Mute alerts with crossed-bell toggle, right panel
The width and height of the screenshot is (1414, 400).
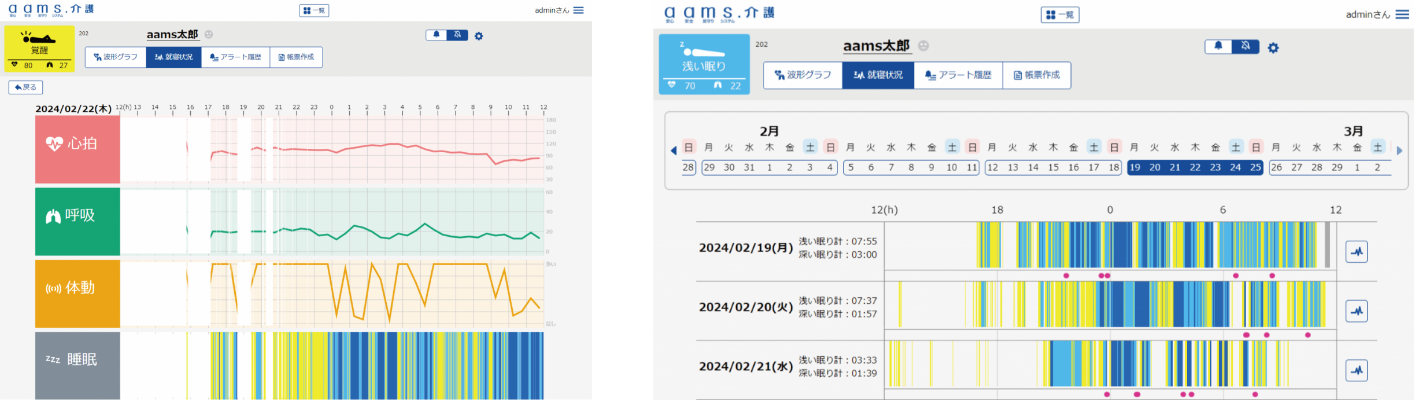pyautogui.click(x=1245, y=46)
